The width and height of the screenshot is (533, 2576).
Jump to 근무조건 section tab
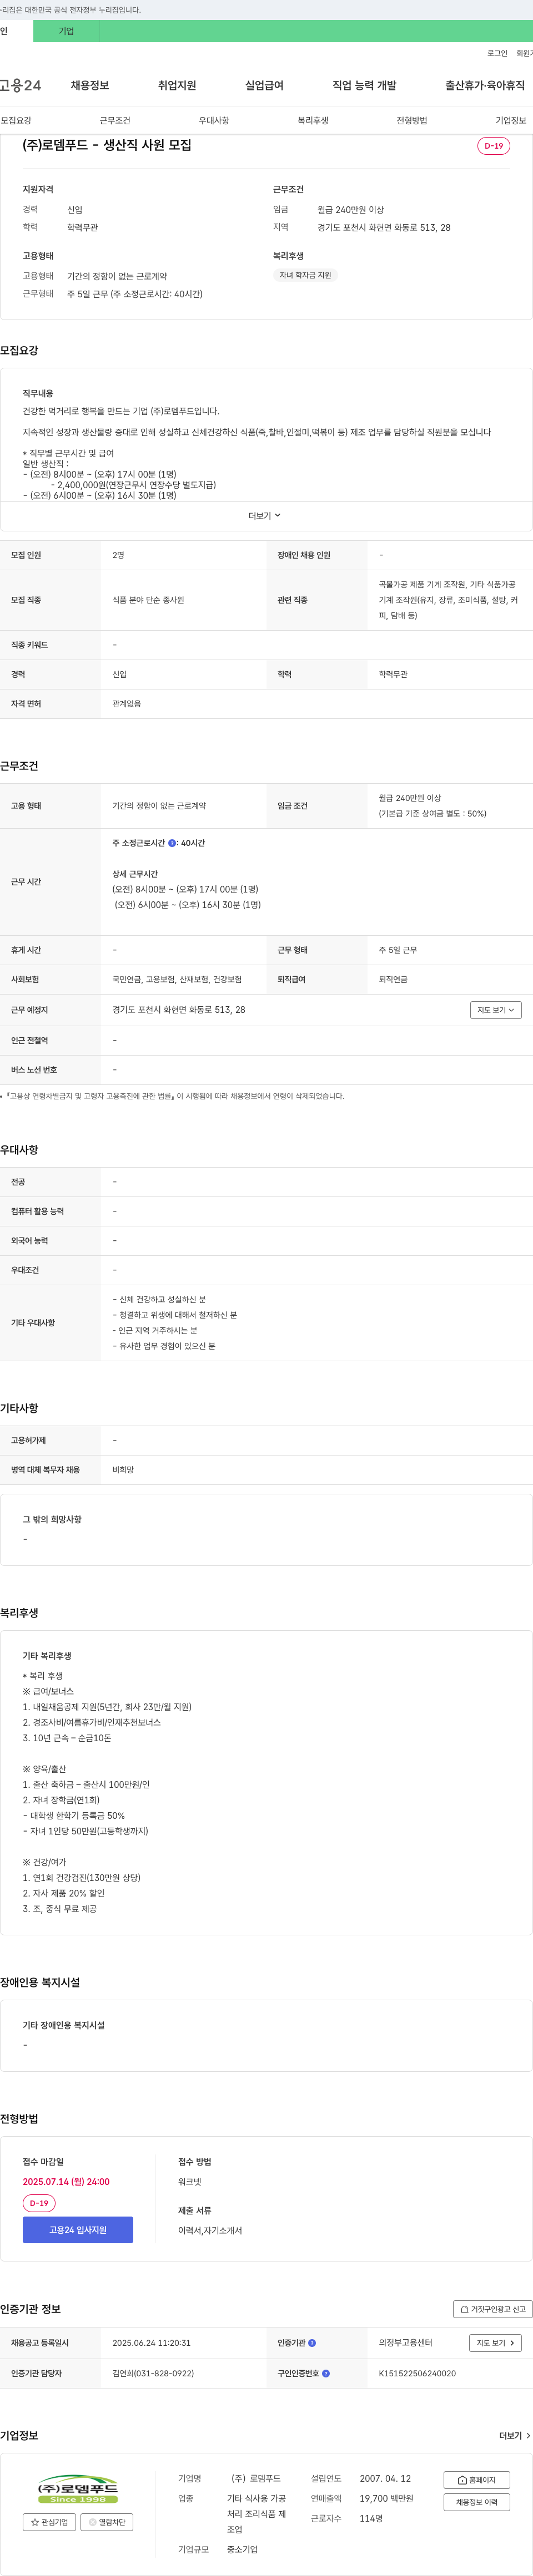point(115,120)
